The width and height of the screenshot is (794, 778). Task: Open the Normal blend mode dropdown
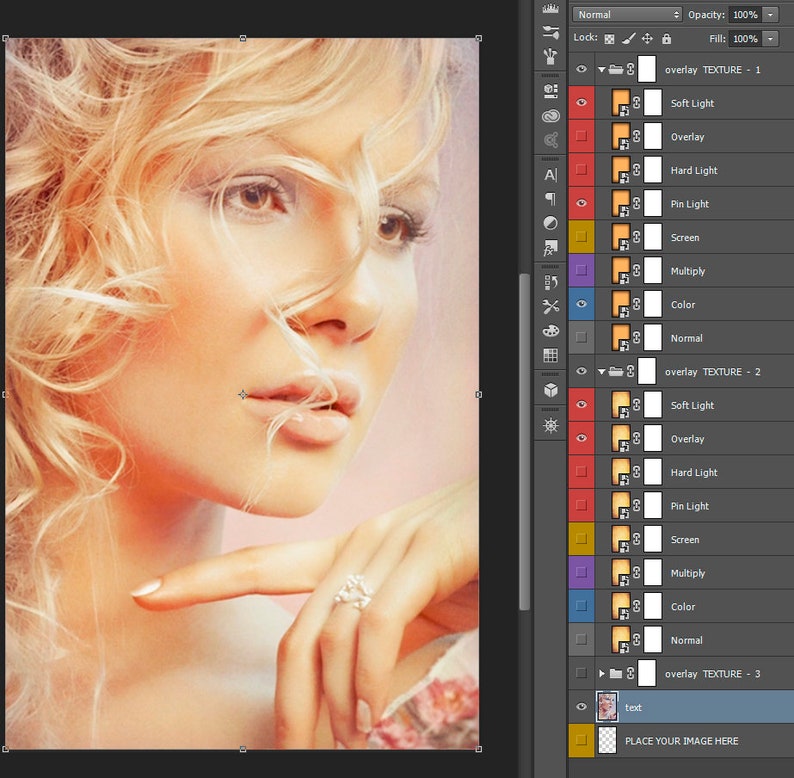(627, 15)
